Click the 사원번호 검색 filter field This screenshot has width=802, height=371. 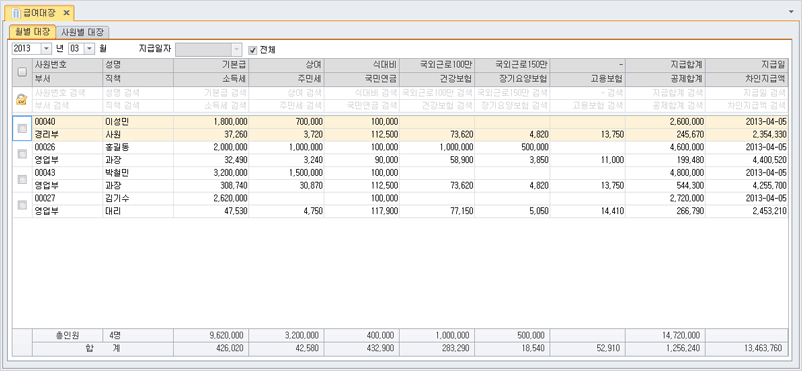pos(68,93)
